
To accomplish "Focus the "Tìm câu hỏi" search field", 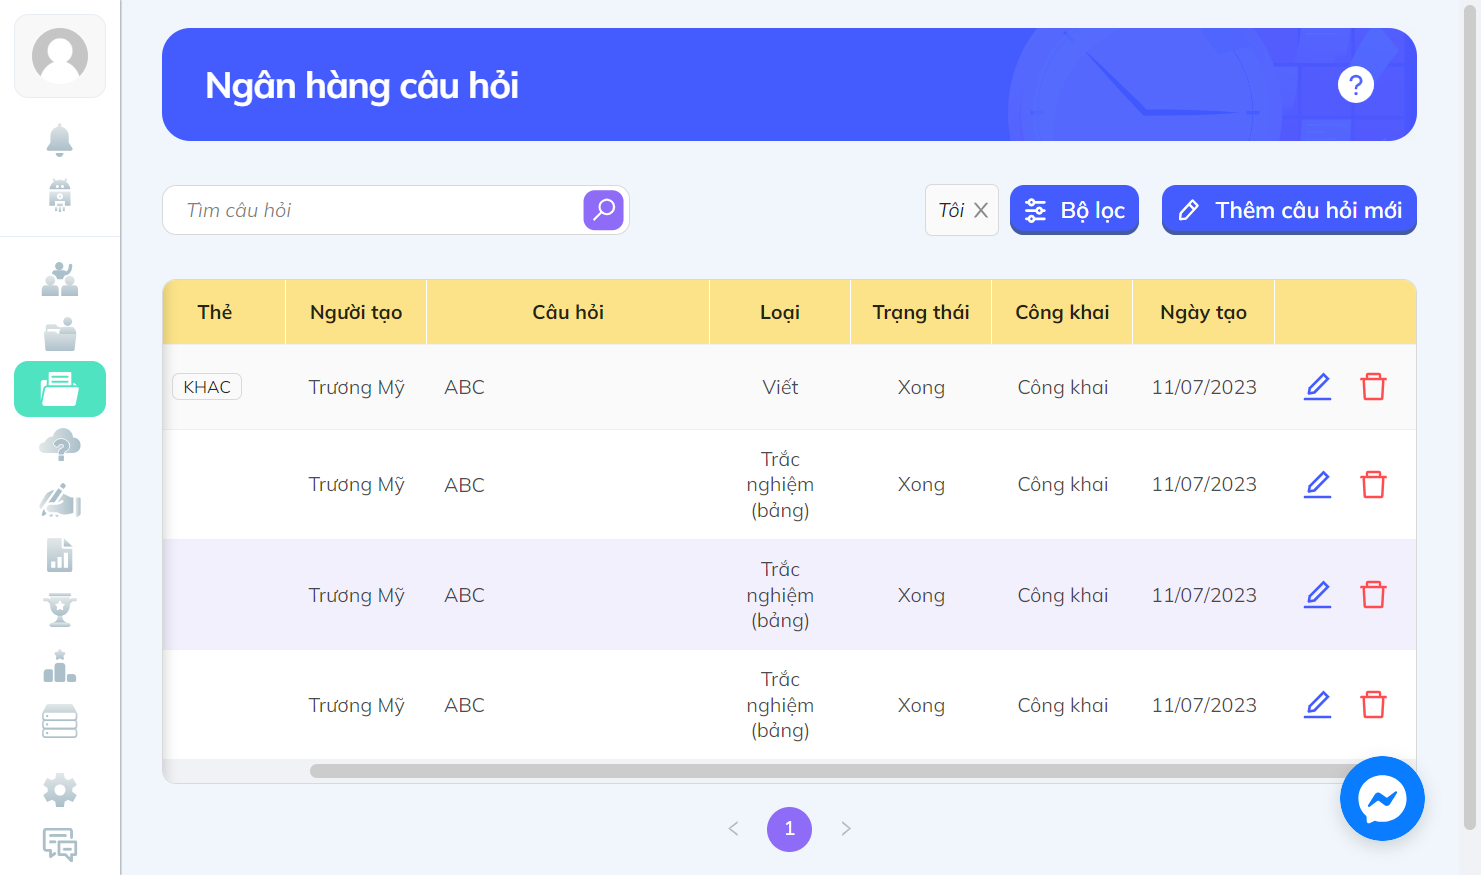I will [x=374, y=210].
